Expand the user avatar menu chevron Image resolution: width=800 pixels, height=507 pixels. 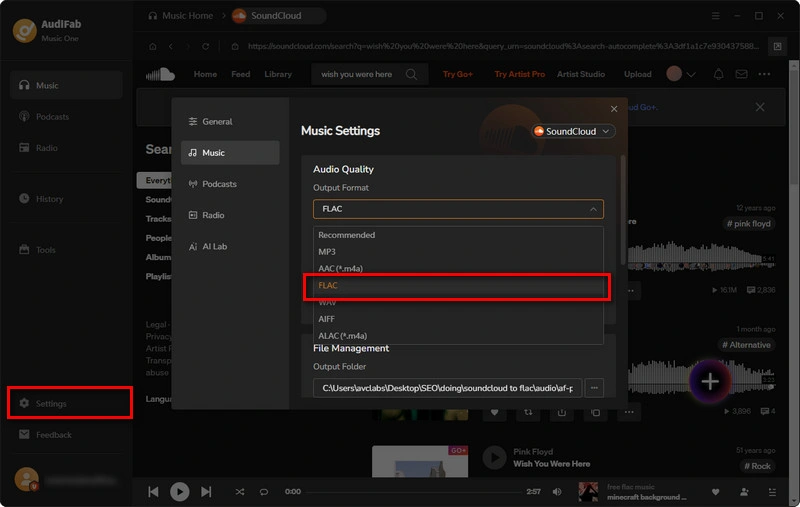[691, 74]
